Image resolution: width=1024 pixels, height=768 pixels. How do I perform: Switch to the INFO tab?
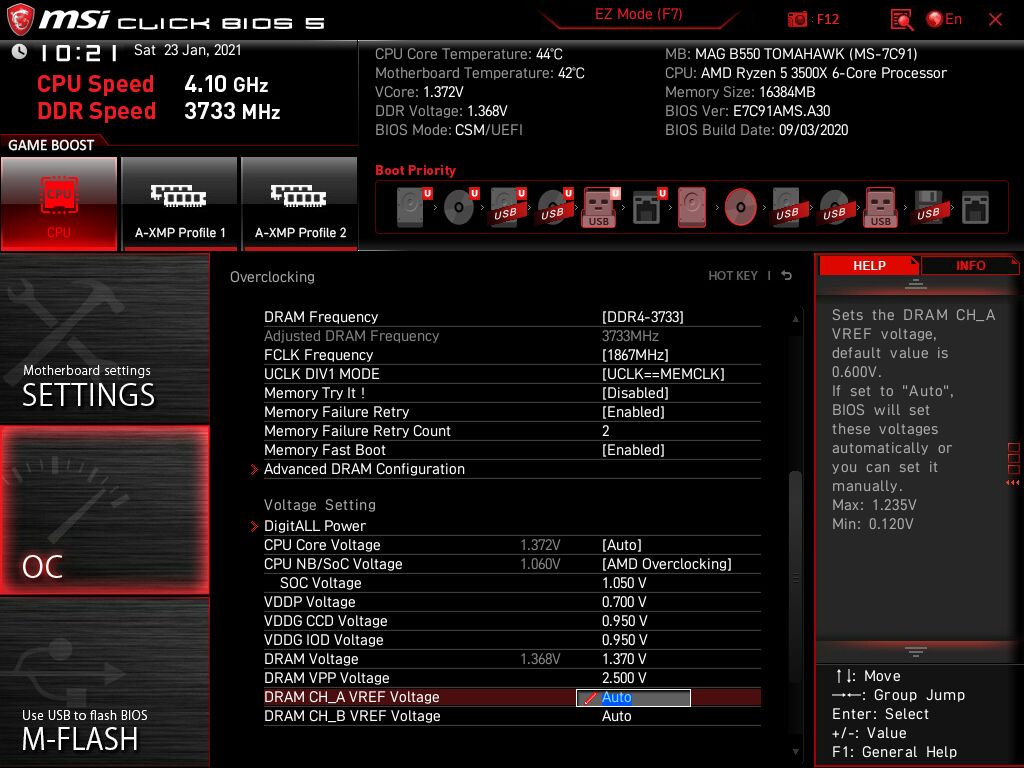tap(970, 265)
